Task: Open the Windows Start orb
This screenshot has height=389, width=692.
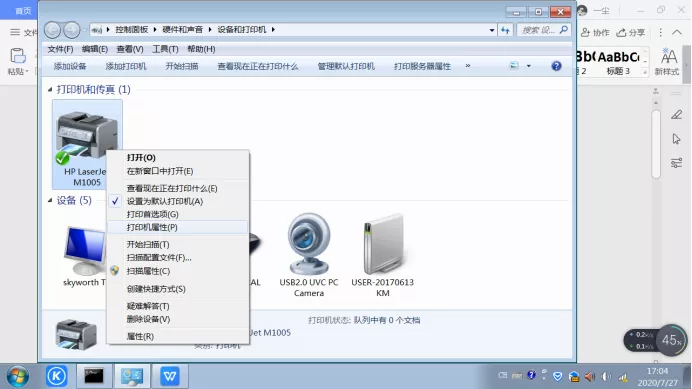Action: click(x=18, y=376)
